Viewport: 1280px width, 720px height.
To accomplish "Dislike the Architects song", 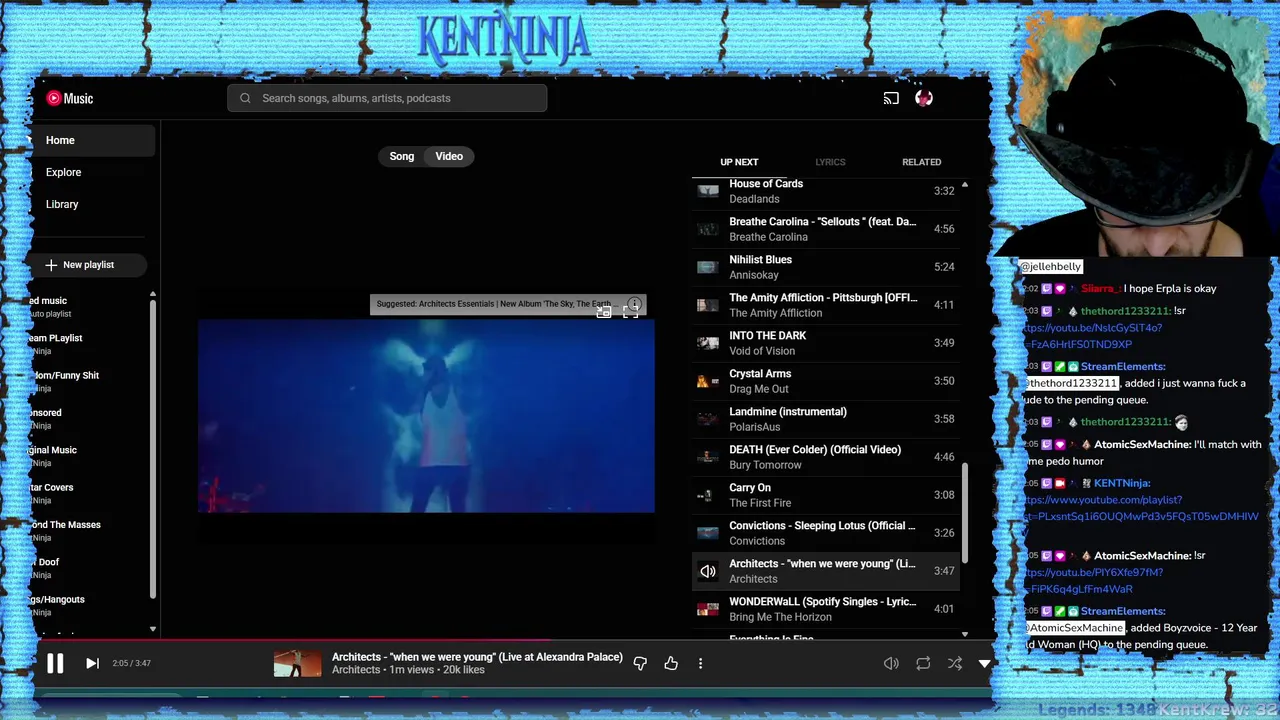I will click(x=640, y=663).
